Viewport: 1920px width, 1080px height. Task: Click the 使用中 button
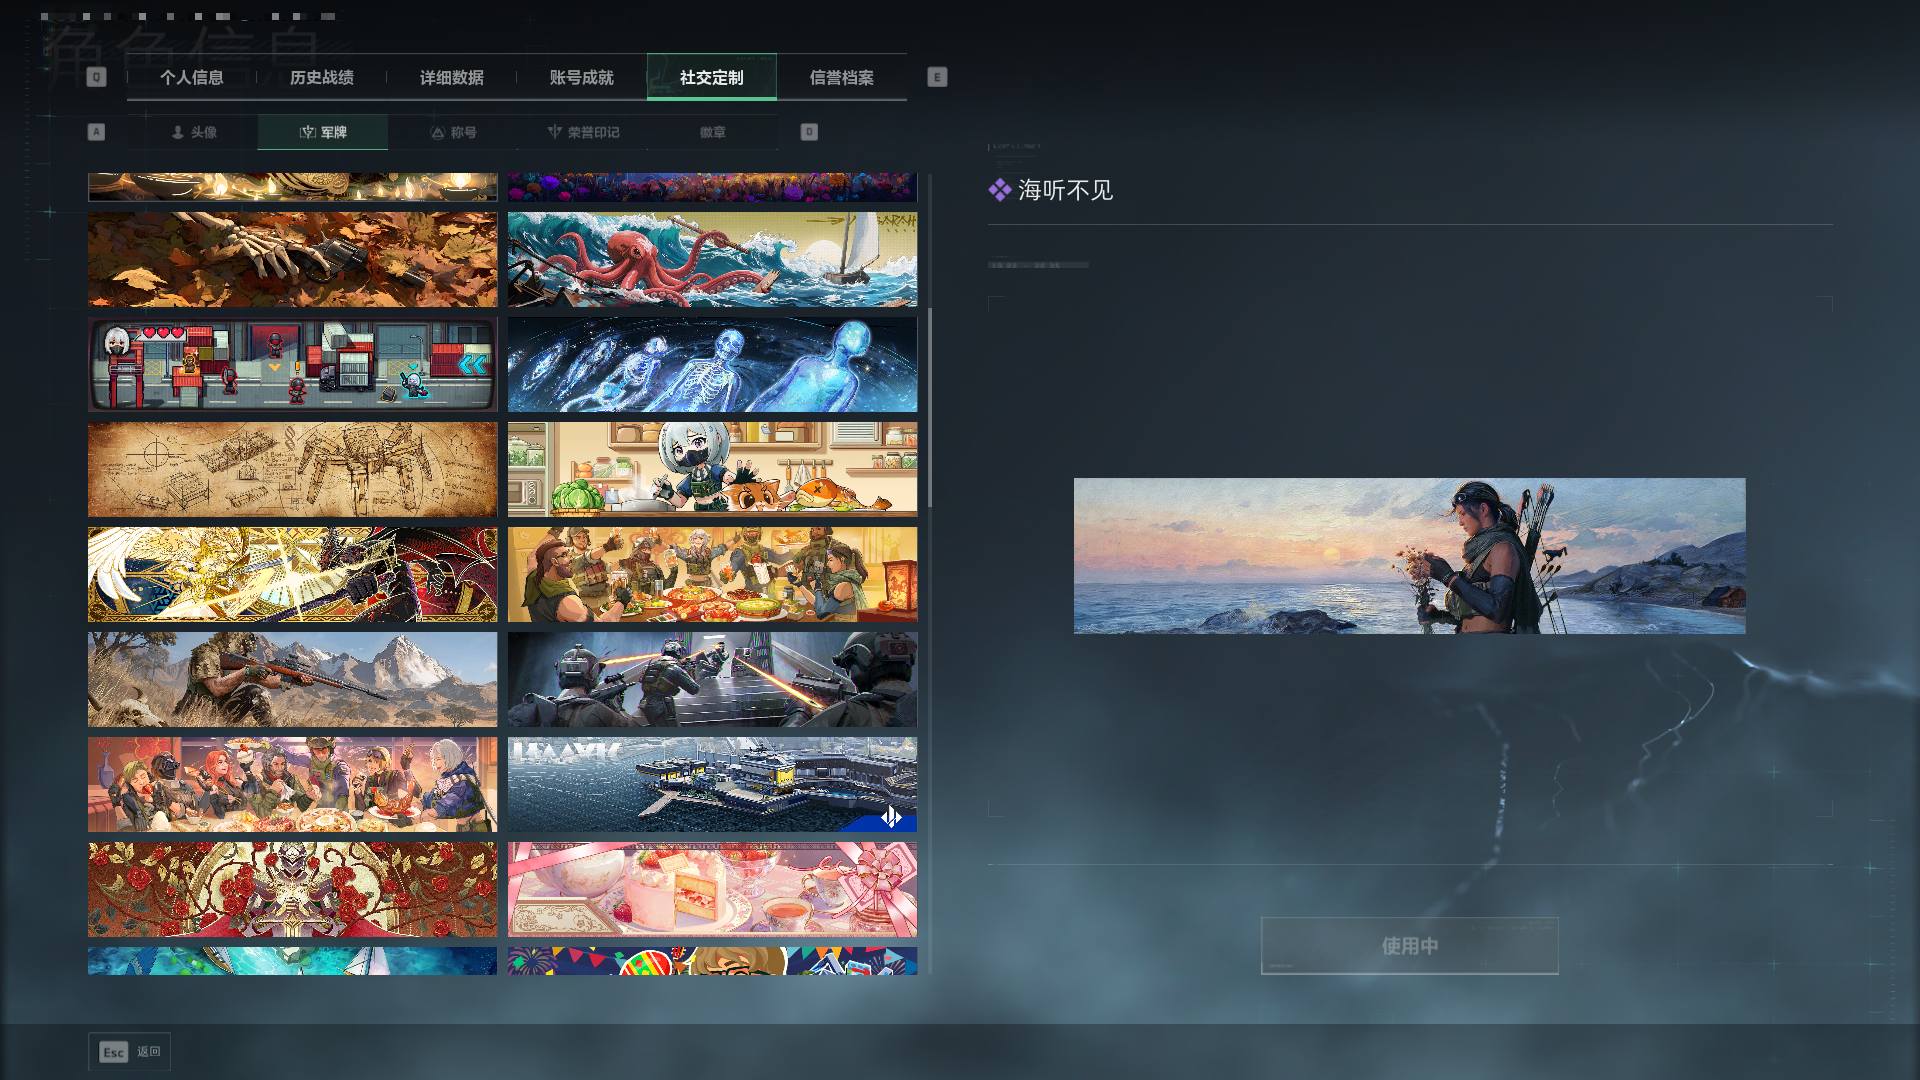coord(1409,946)
